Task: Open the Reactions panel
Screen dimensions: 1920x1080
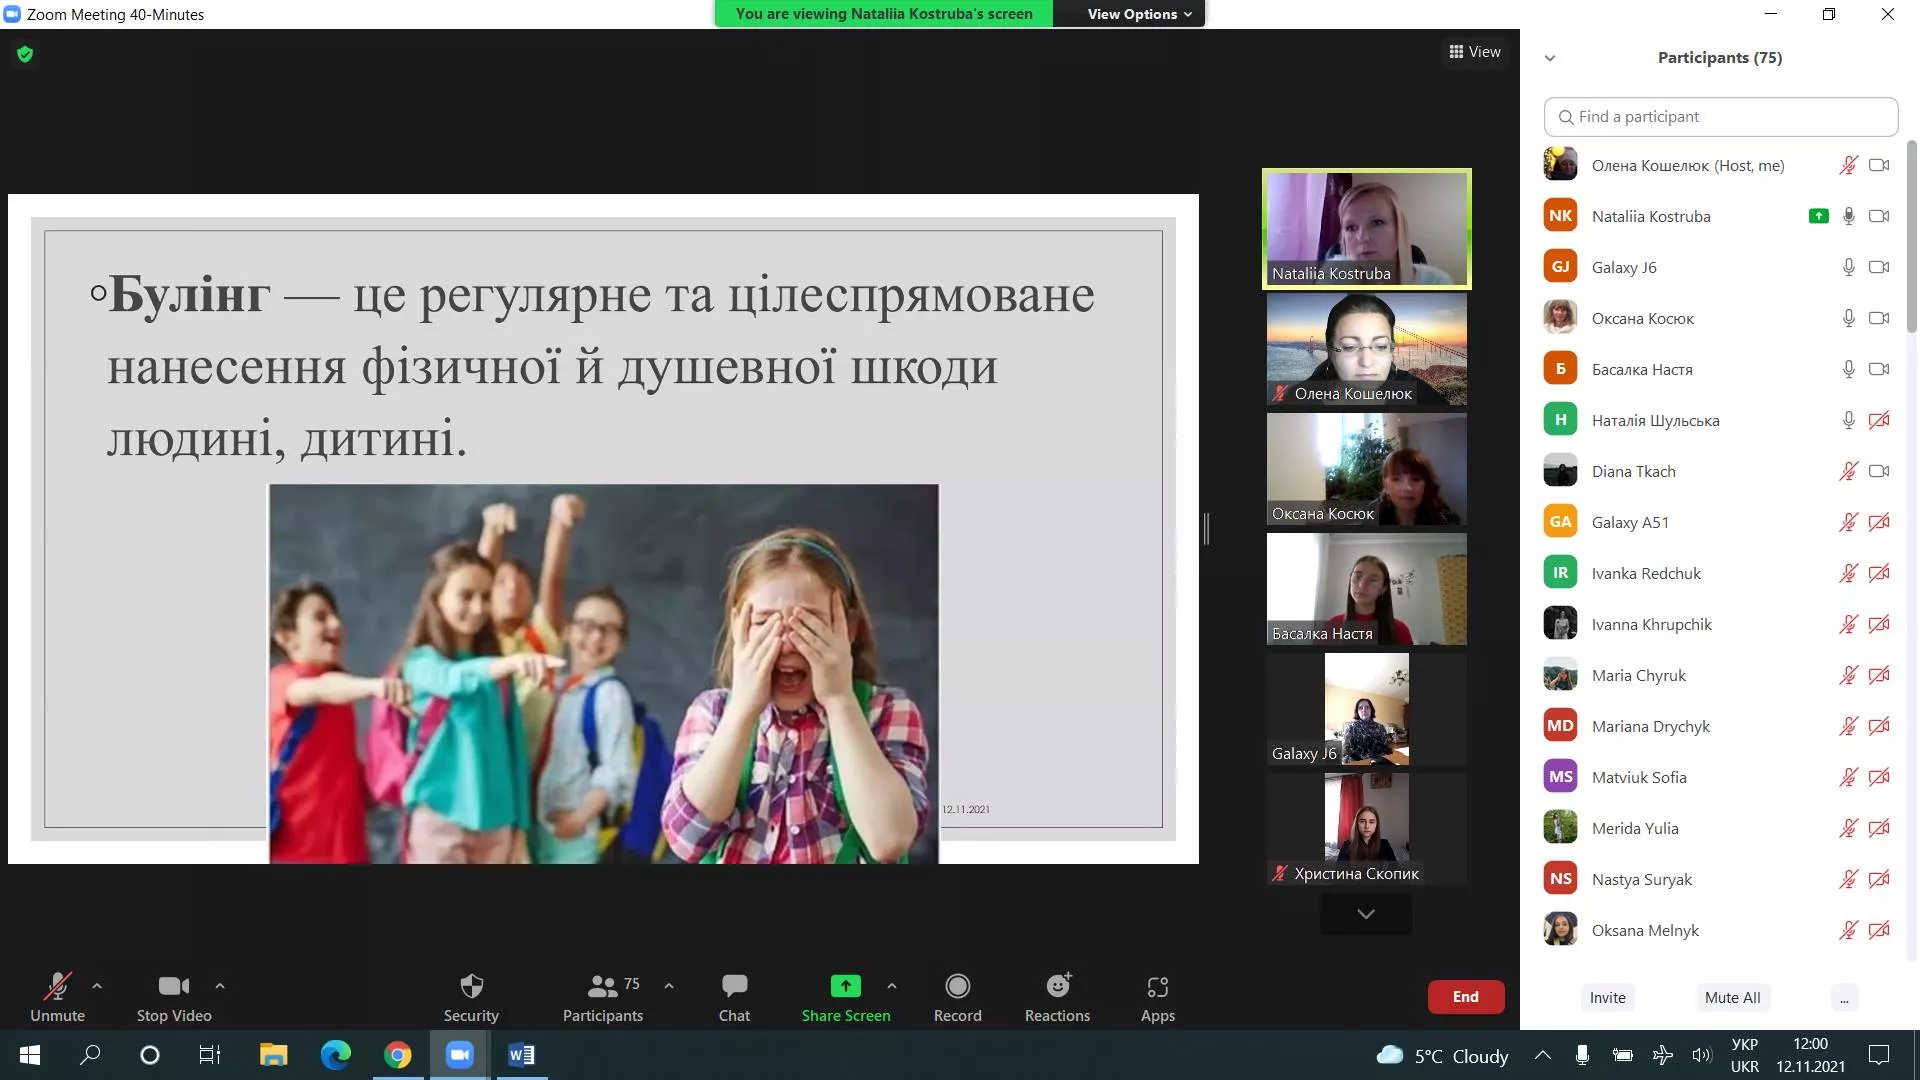Action: (1056, 996)
